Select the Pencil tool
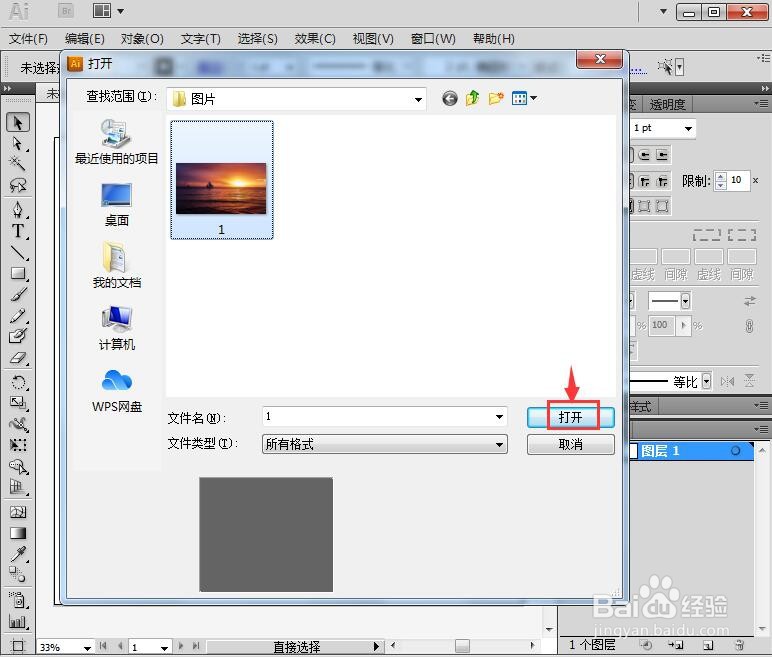This screenshot has height=657, width=772. coord(18,315)
